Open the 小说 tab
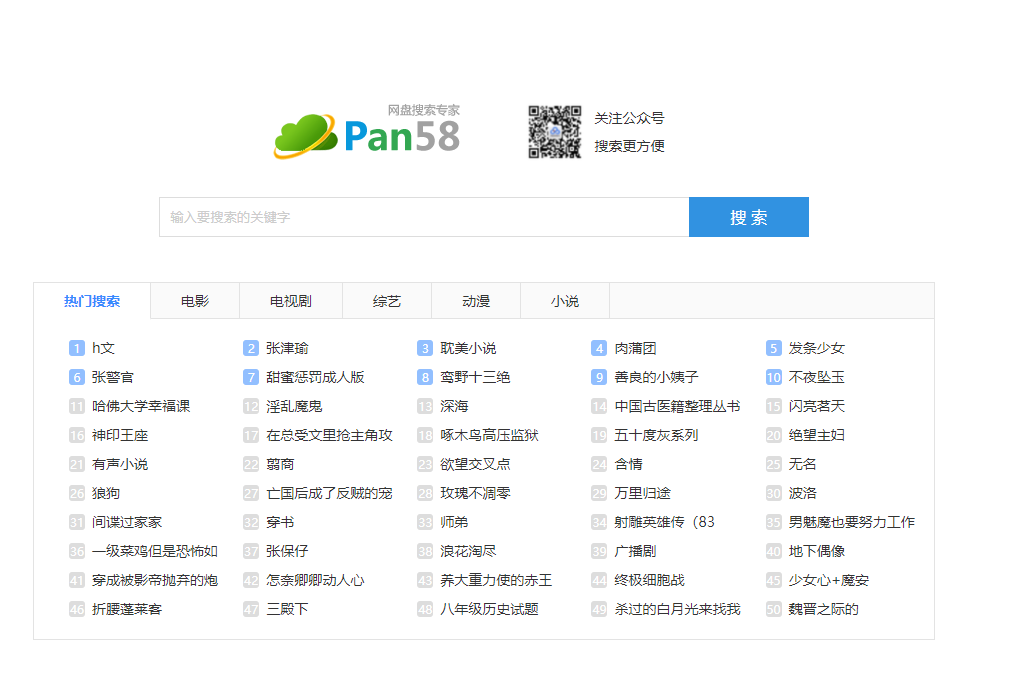 pyautogui.click(x=565, y=301)
